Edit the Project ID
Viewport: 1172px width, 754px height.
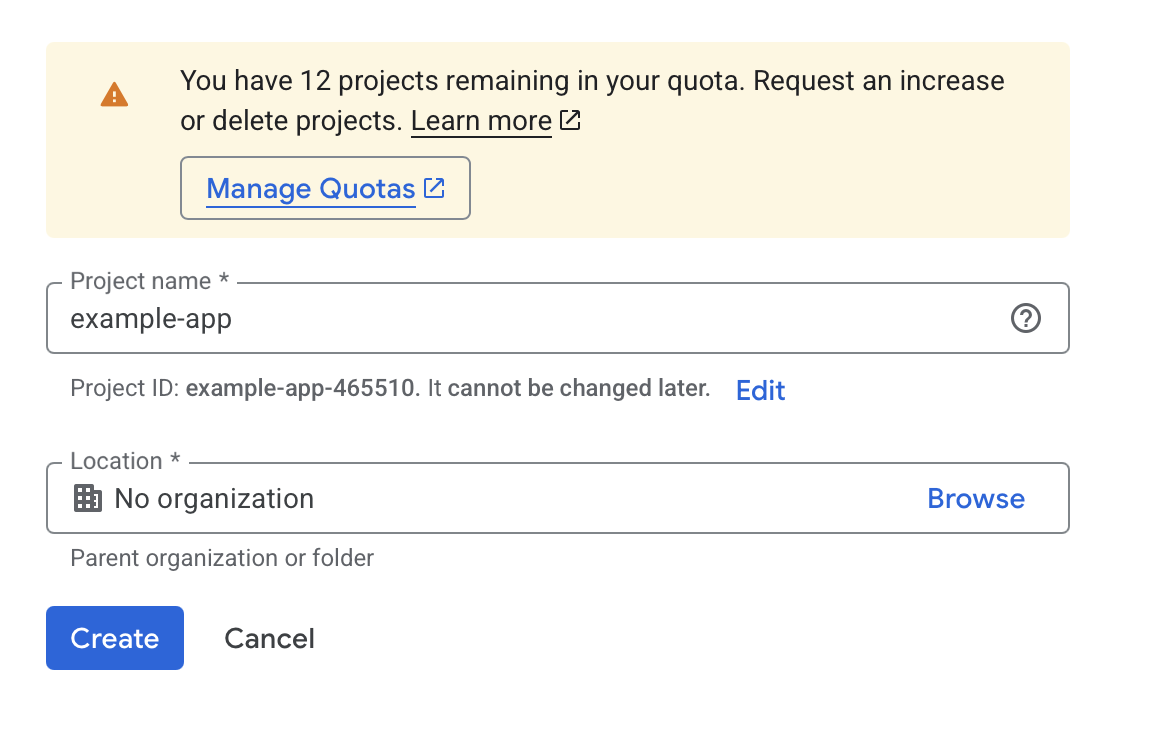(x=760, y=390)
